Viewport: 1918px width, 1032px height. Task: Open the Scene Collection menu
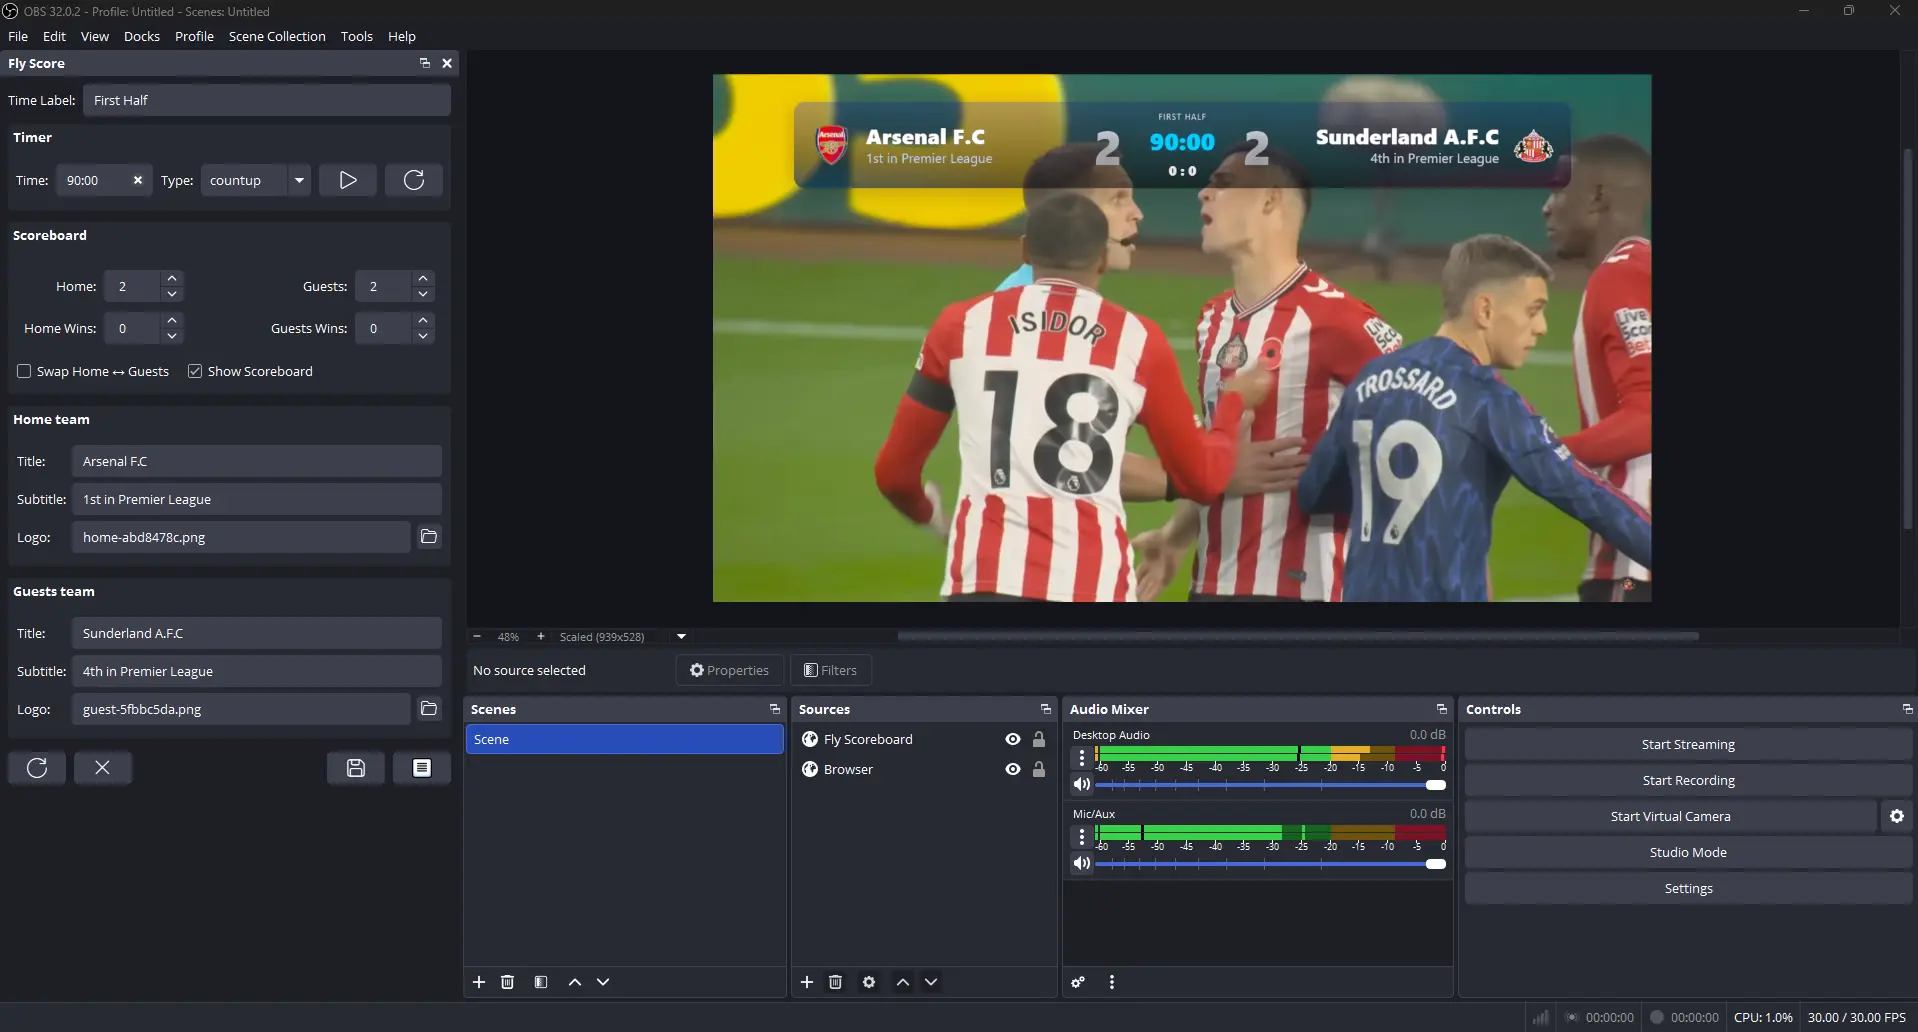[x=277, y=36]
